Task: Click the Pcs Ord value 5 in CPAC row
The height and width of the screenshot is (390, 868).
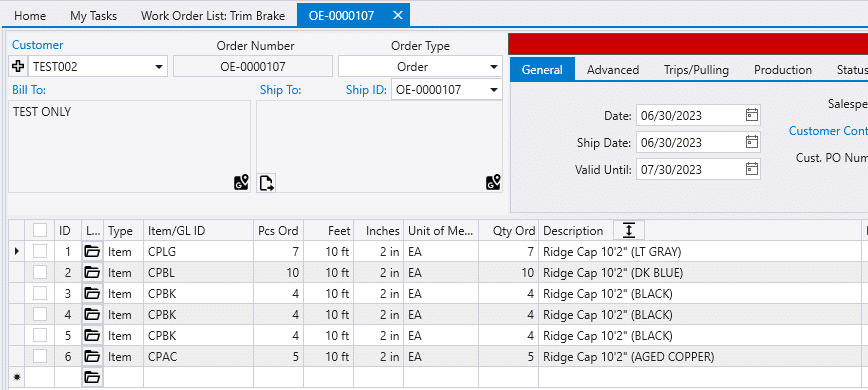Action: (278, 357)
